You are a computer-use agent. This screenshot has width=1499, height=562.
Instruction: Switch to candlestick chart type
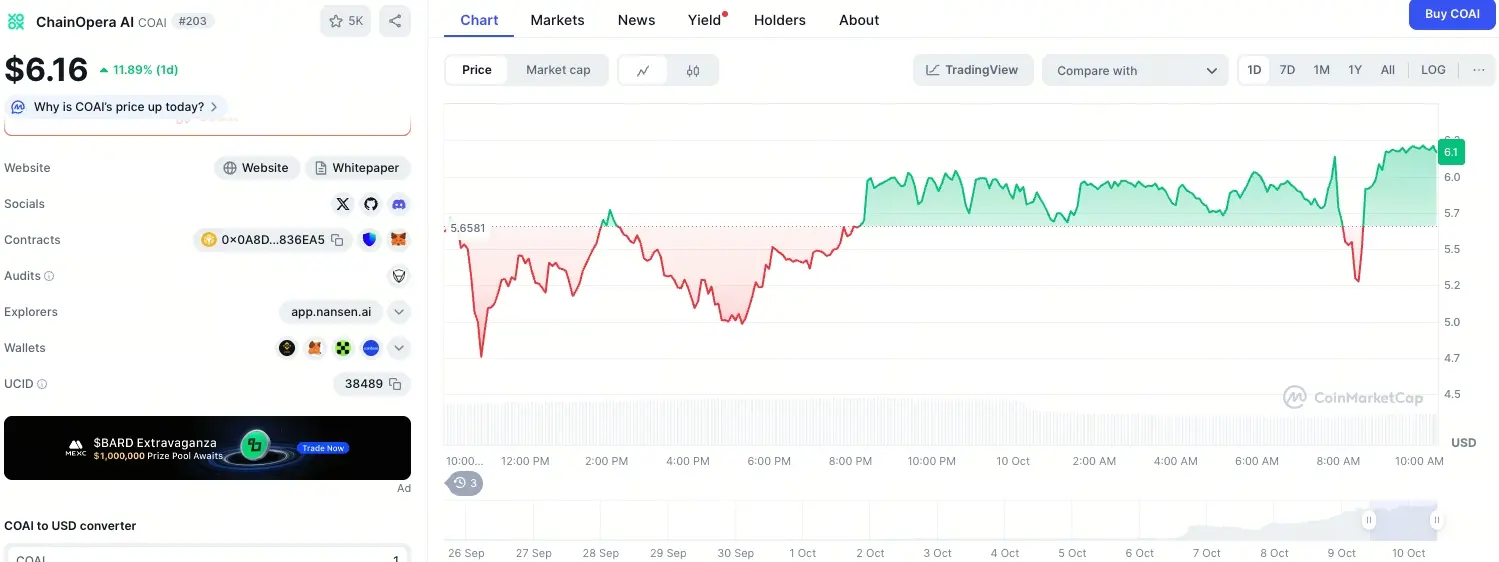[693, 71]
